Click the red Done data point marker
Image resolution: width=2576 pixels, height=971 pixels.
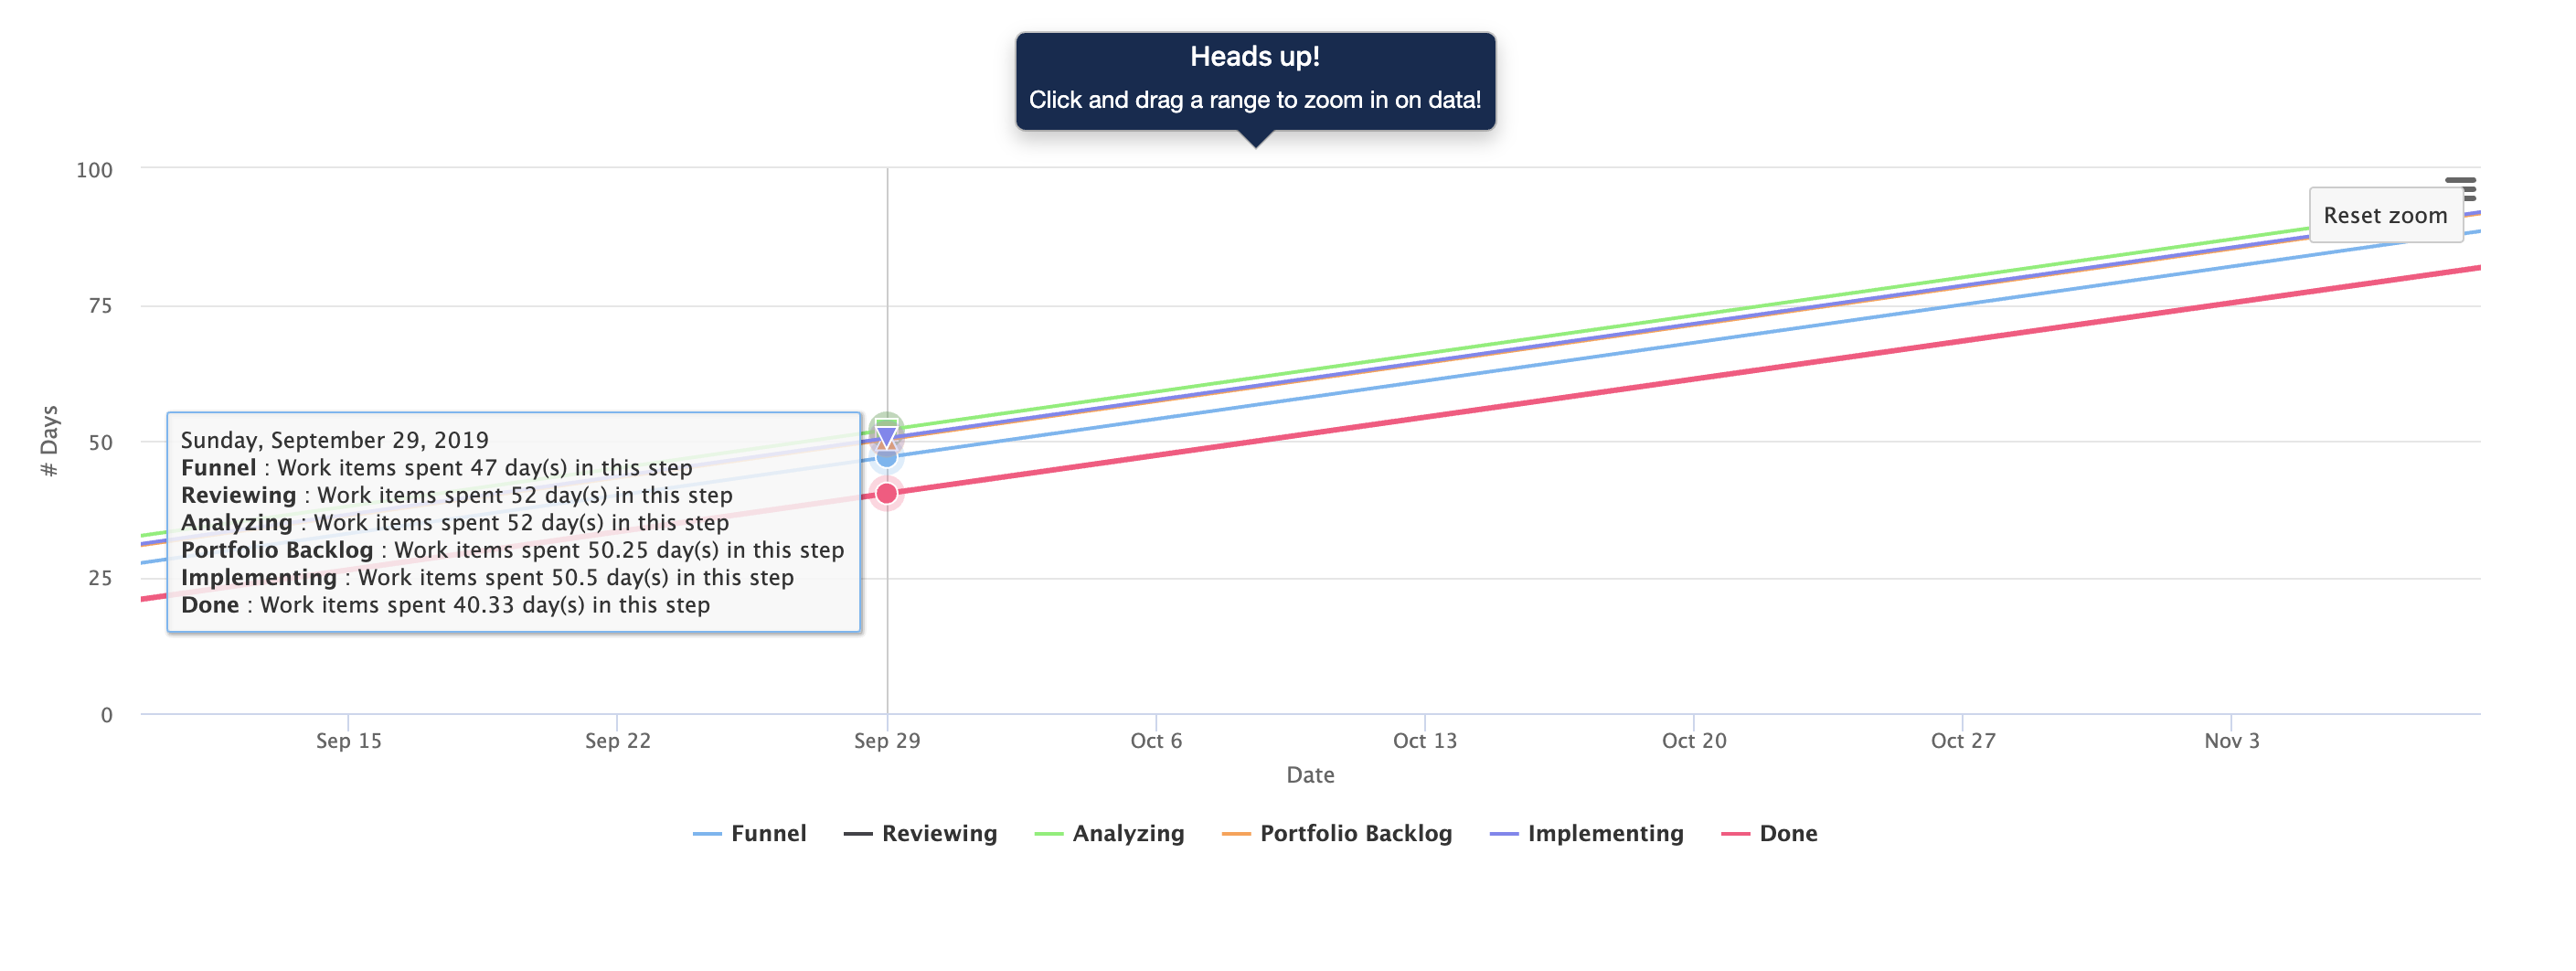click(886, 493)
